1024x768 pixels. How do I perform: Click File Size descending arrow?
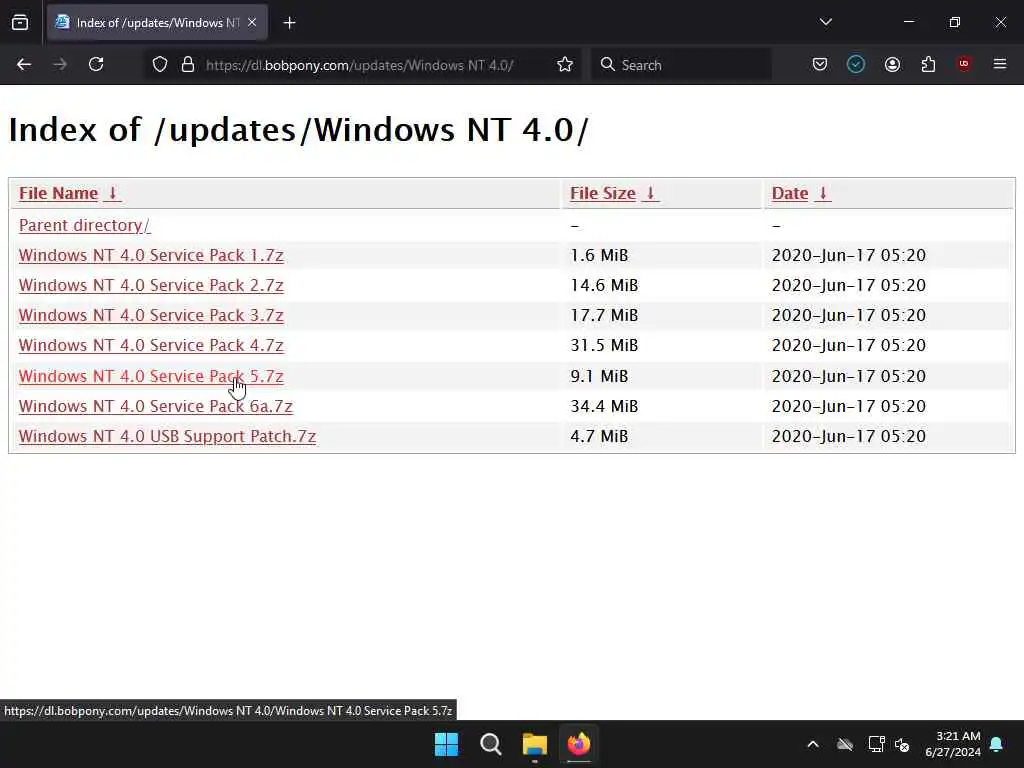(650, 193)
